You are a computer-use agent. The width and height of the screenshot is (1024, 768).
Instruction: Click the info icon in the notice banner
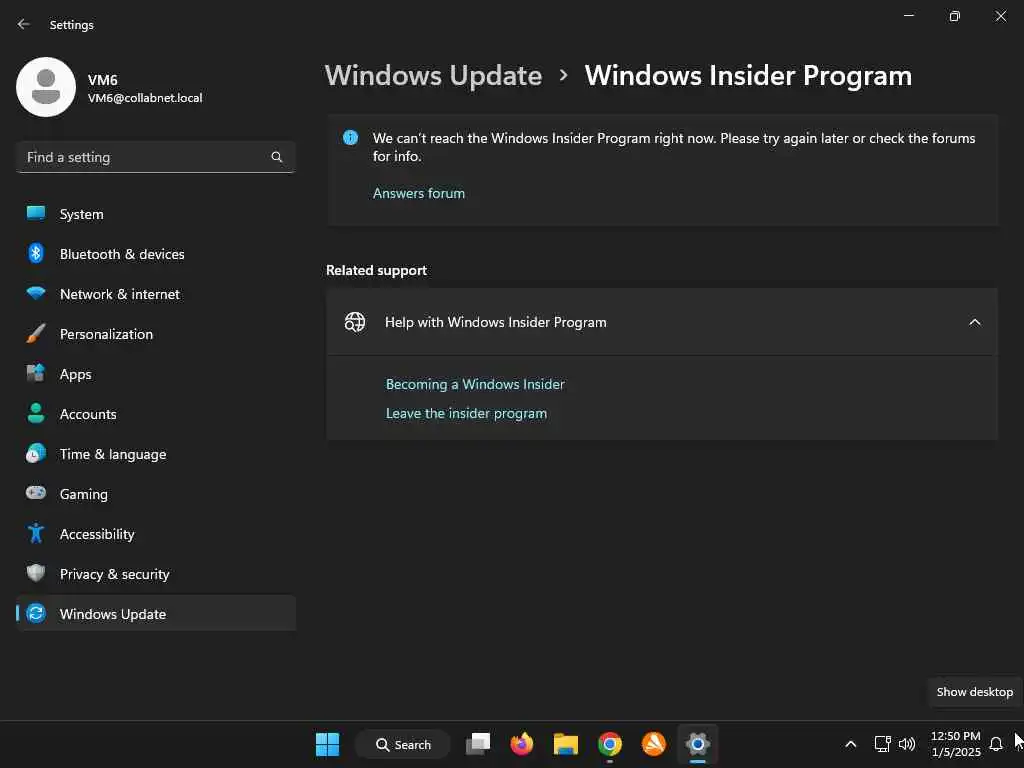(x=351, y=137)
